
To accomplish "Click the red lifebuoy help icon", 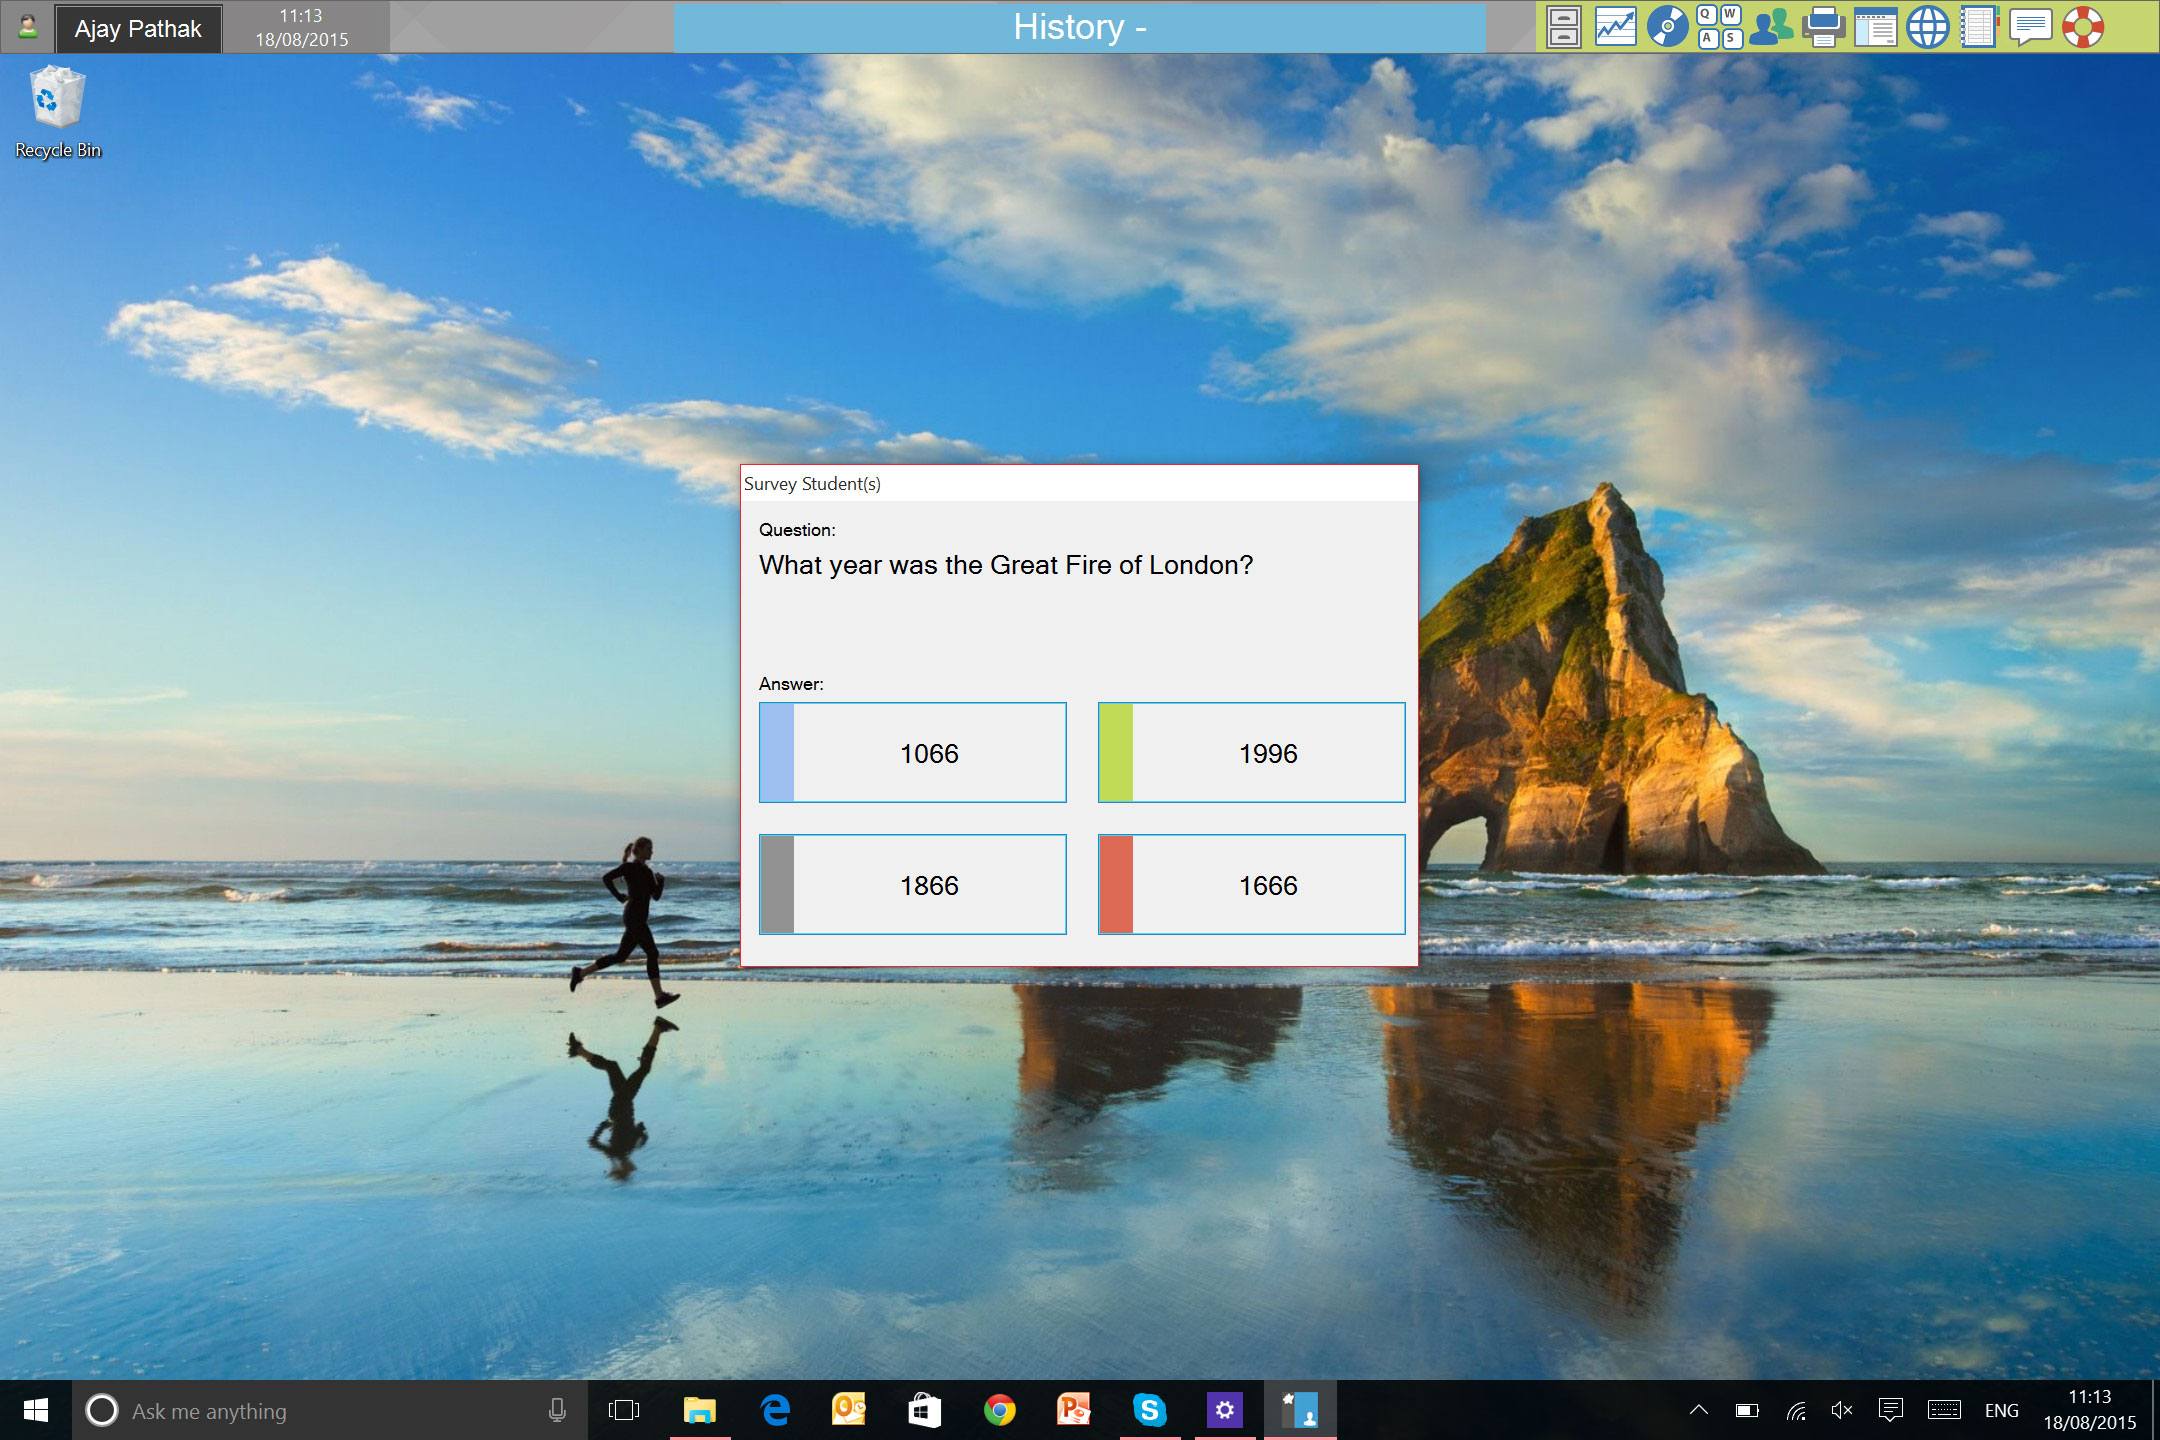I will point(2083,27).
